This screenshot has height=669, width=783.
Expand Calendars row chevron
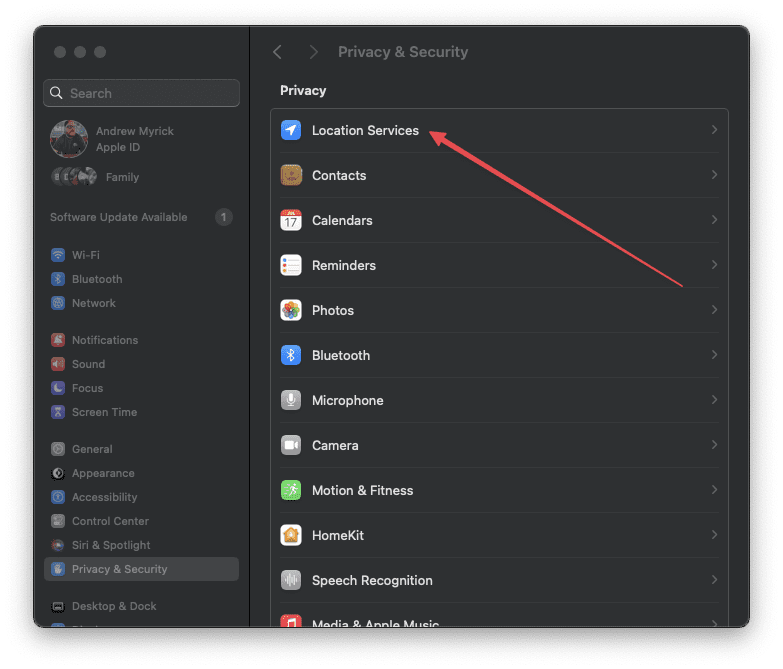(714, 220)
